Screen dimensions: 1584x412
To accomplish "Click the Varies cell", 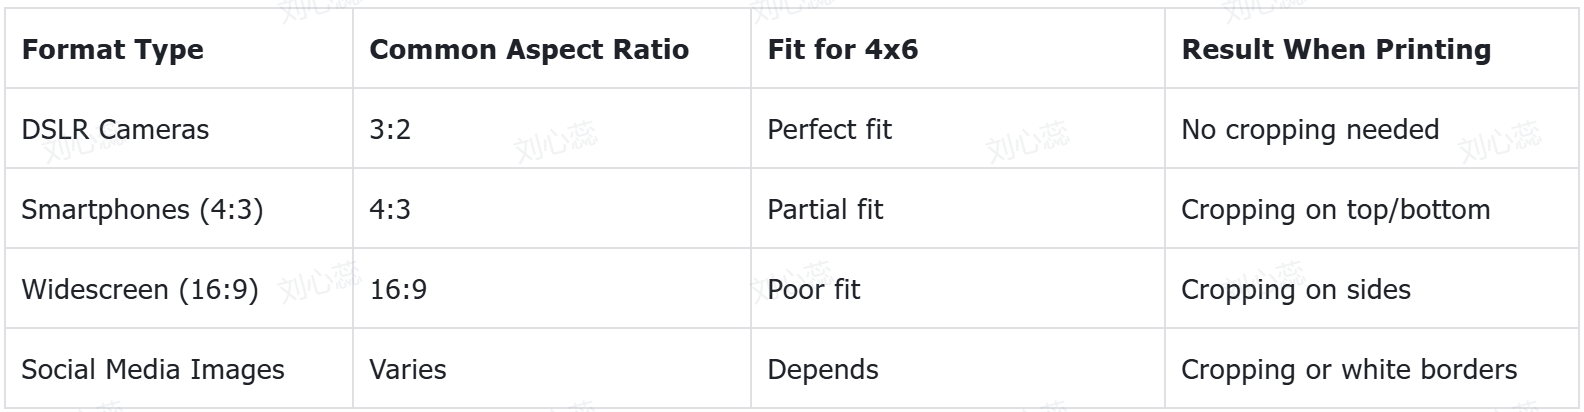I will tap(407, 370).
